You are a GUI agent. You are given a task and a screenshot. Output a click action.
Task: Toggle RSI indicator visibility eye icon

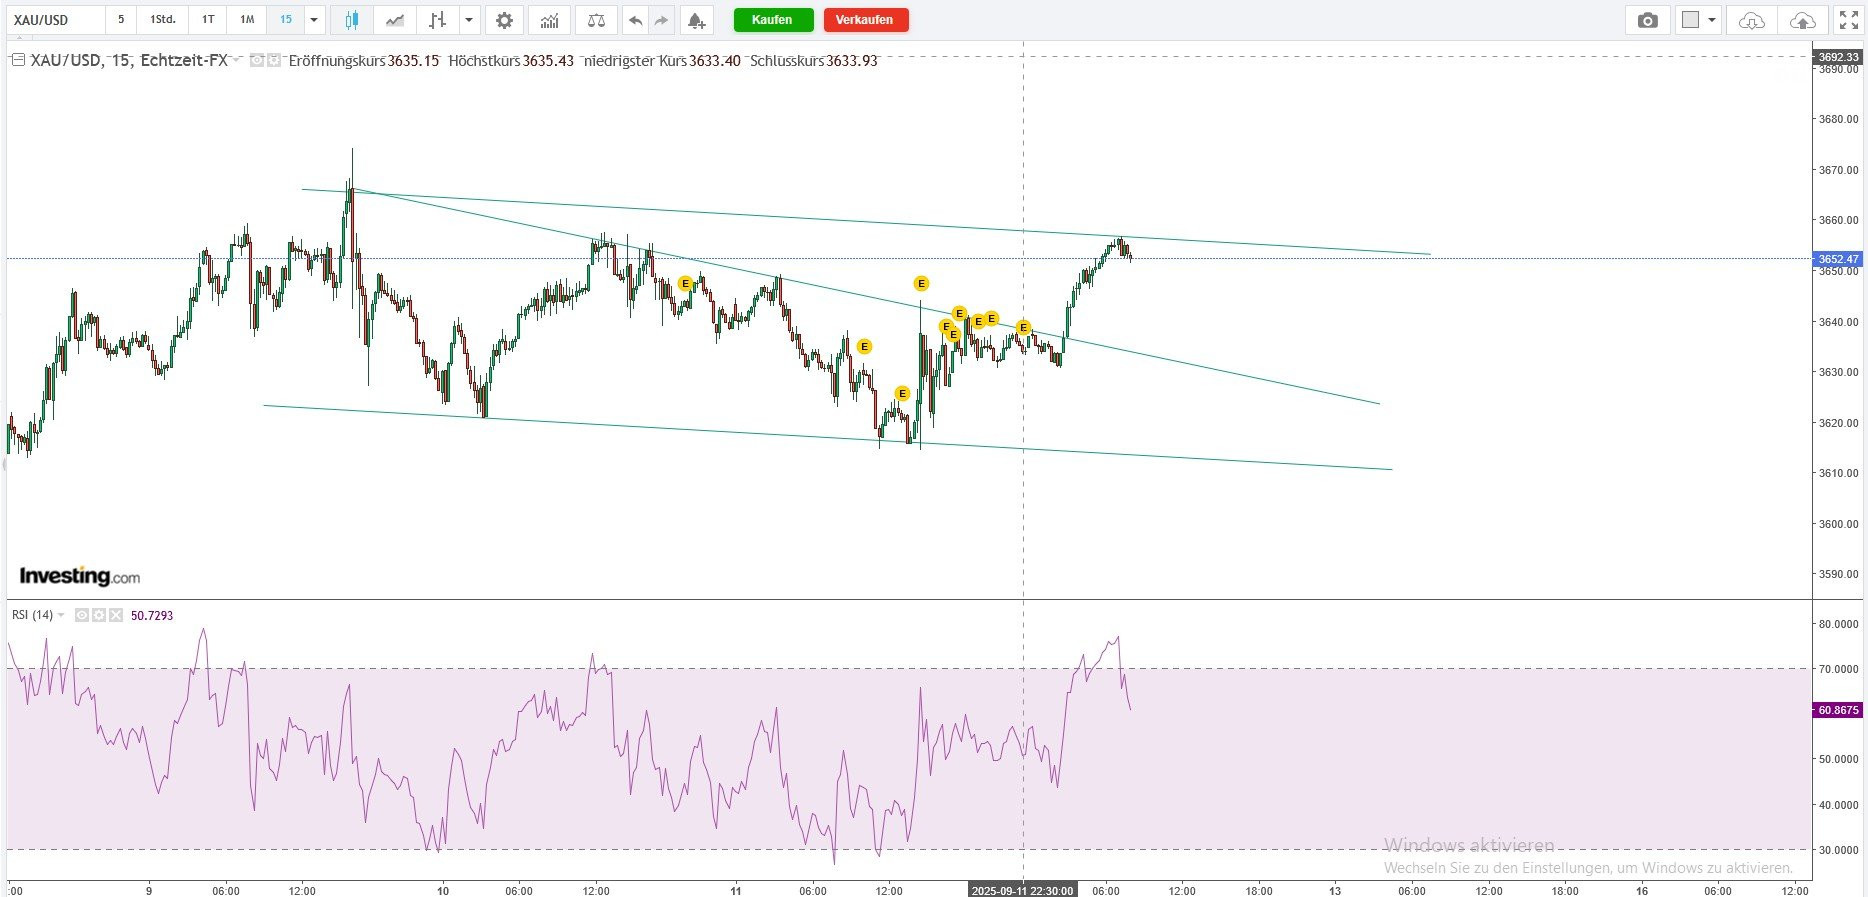(83, 615)
